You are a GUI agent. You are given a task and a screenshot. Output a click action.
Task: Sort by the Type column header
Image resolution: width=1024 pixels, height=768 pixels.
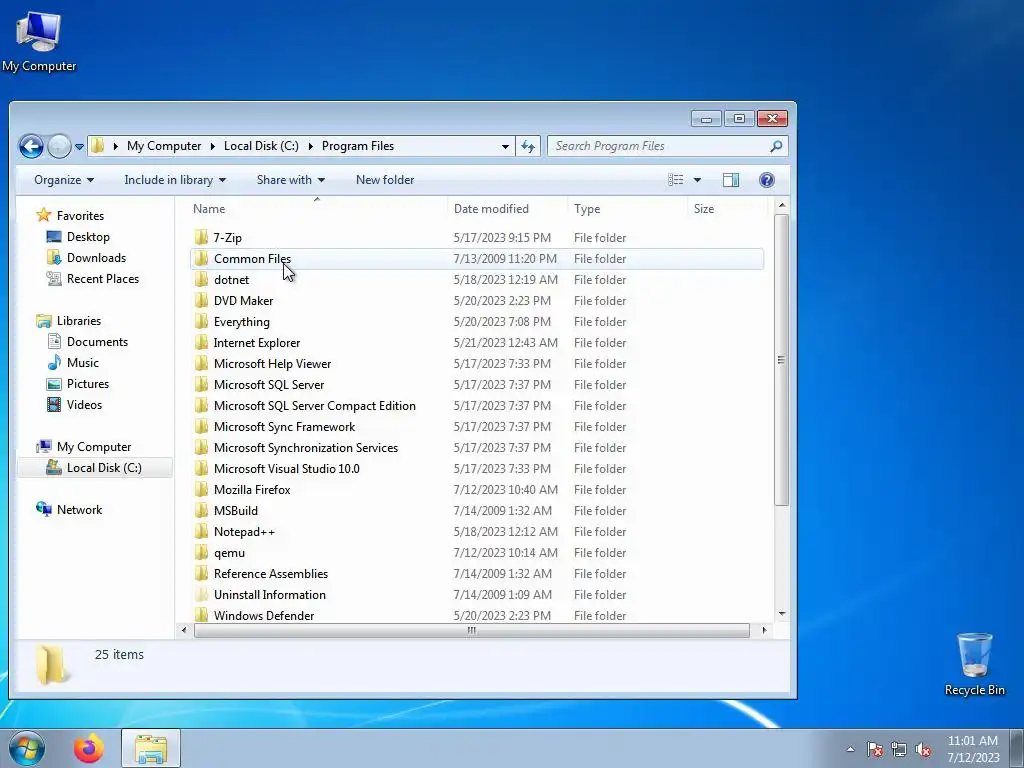point(626,209)
